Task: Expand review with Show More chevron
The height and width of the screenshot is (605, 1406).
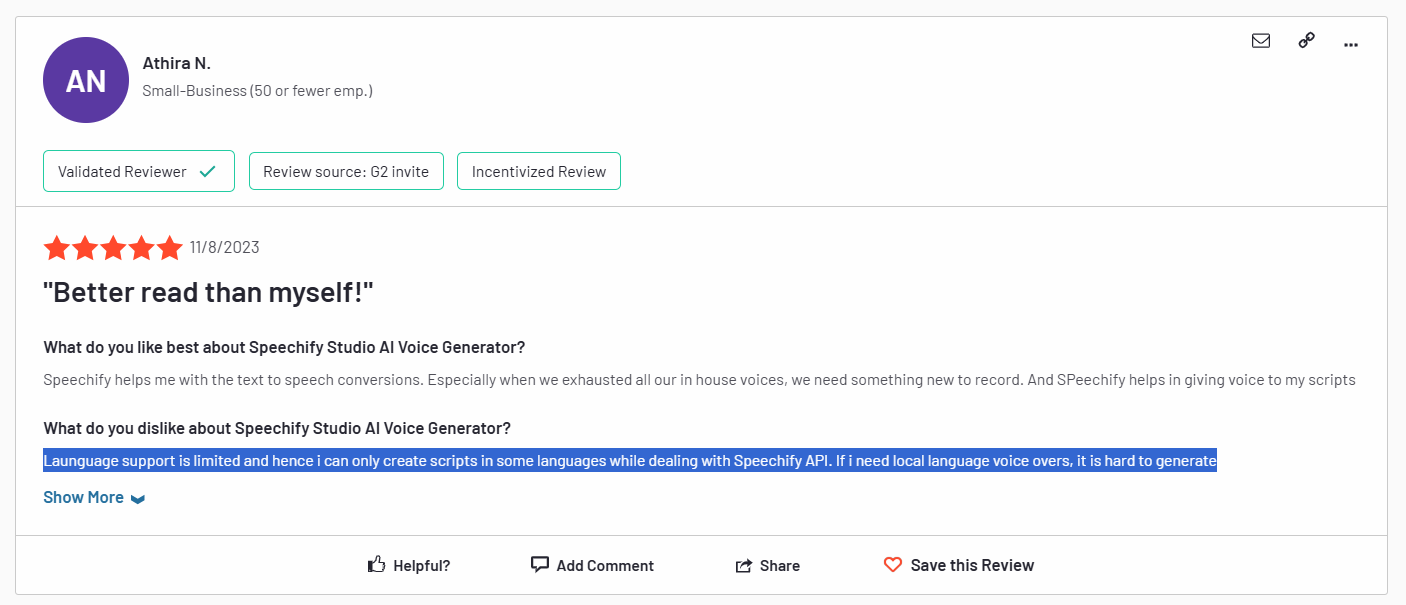Action: 138,499
